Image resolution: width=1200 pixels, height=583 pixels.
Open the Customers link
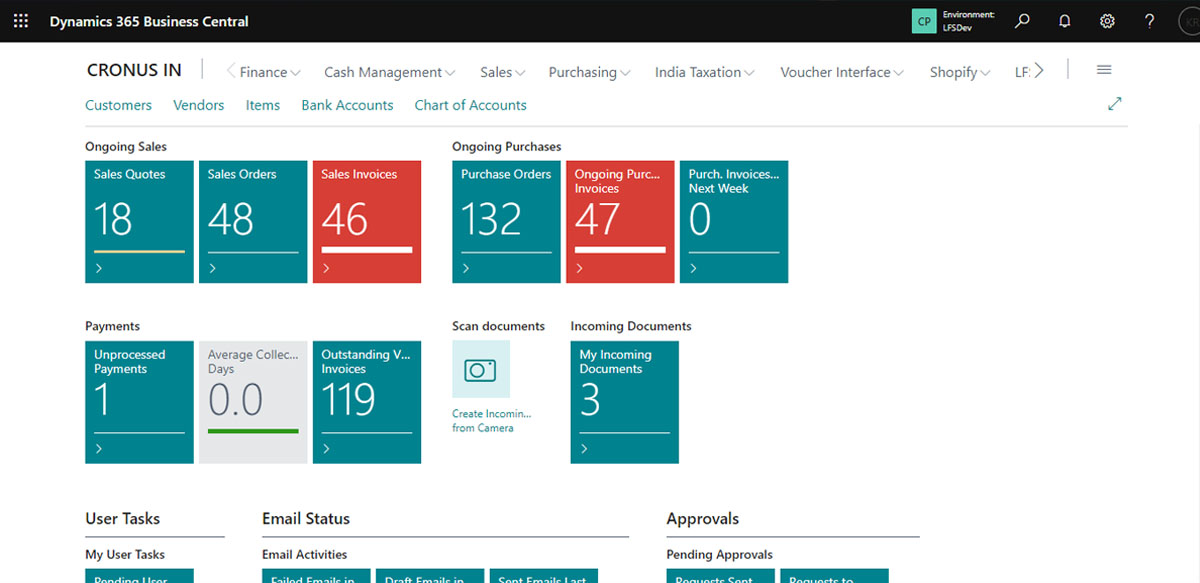118,105
